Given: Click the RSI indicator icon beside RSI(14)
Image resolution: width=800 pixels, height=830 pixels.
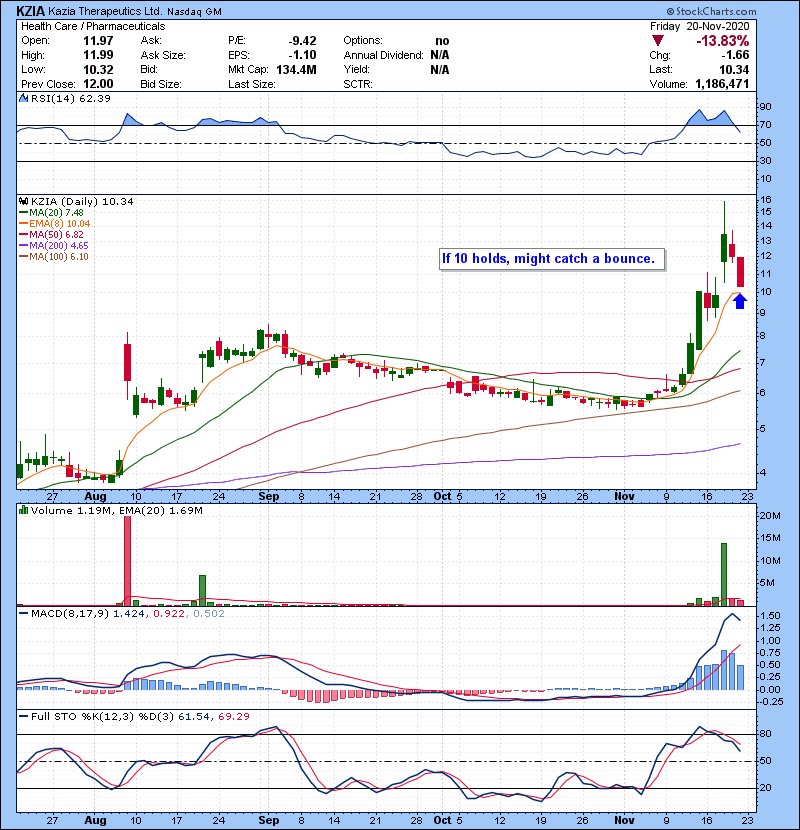Looking at the screenshot, I should pyautogui.click(x=23, y=98).
